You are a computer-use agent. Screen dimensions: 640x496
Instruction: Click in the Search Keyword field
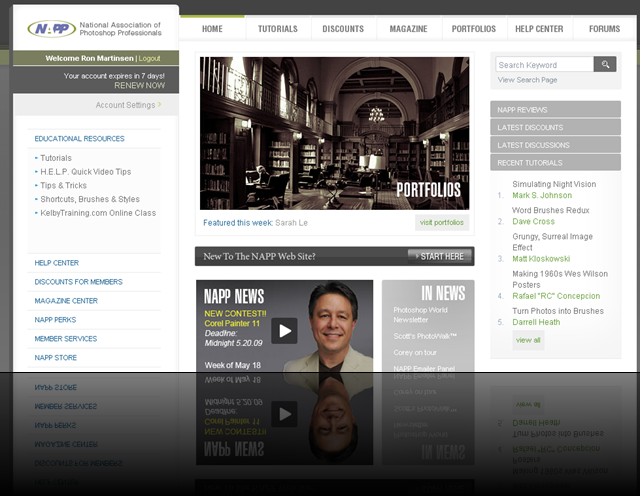544,65
